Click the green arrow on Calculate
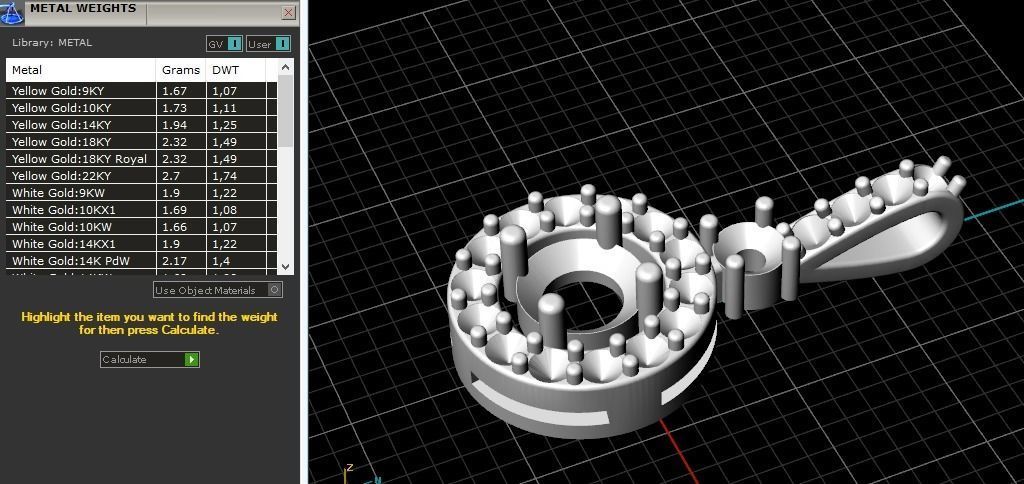This screenshot has width=1024, height=484. pyautogui.click(x=191, y=359)
